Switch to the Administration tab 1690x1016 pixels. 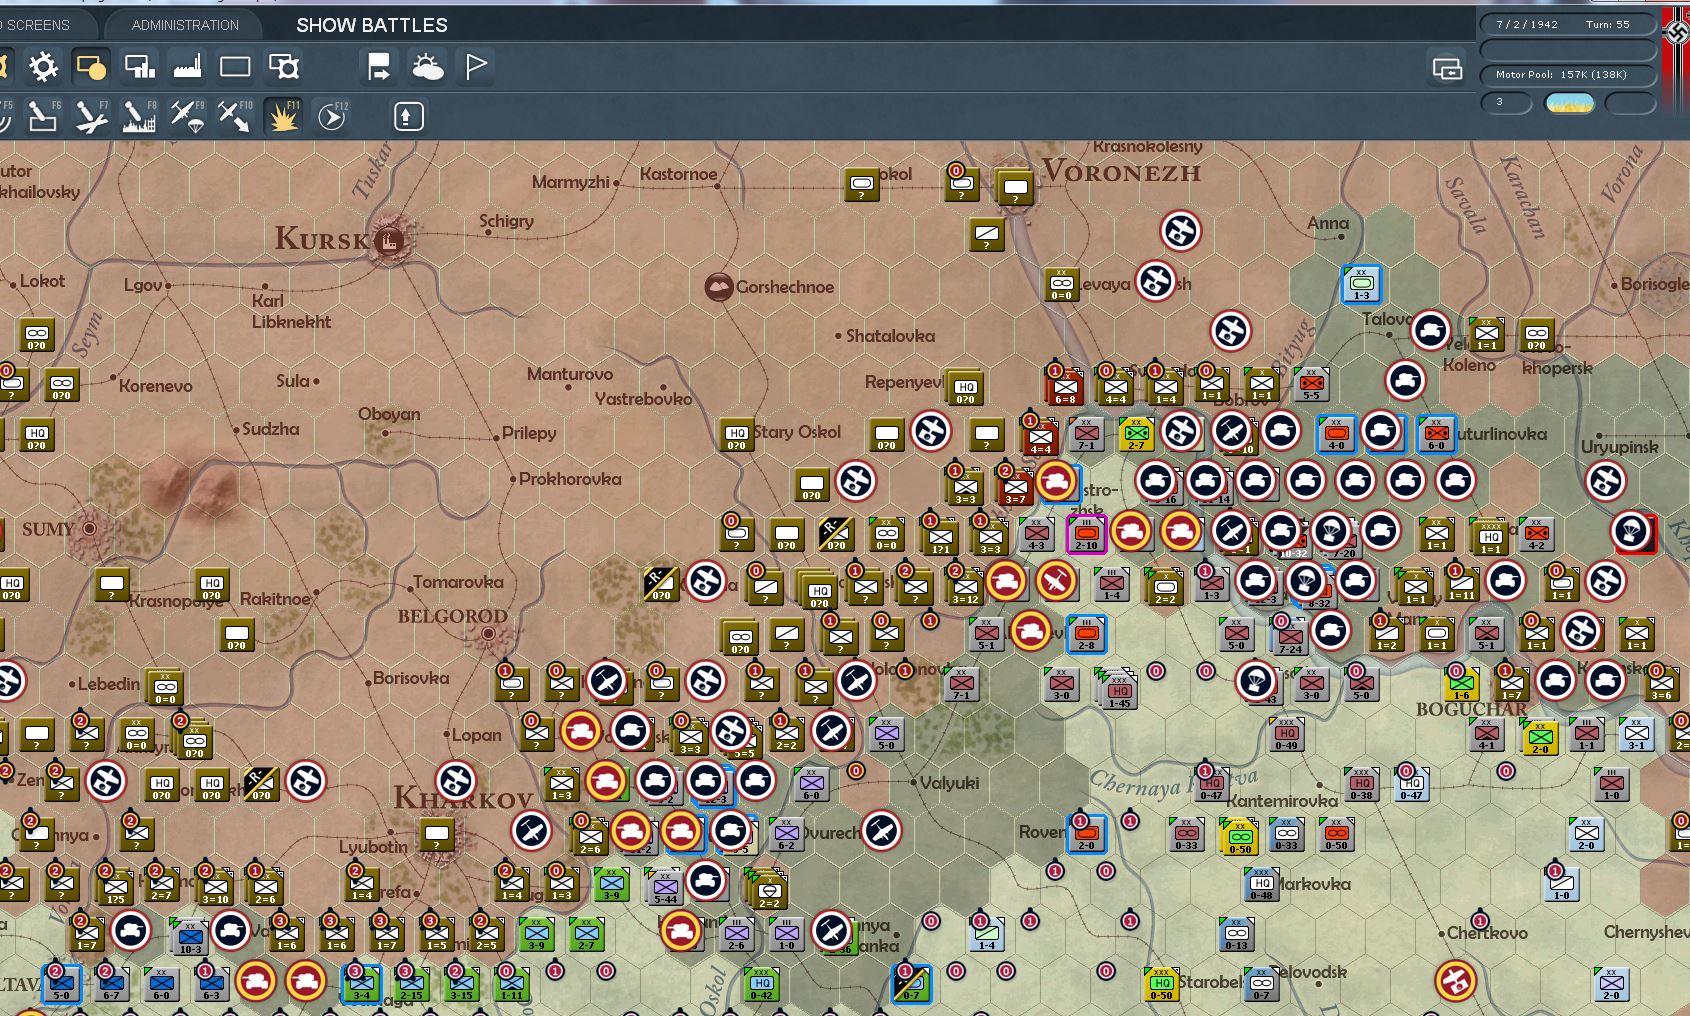pyautogui.click(x=185, y=25)
